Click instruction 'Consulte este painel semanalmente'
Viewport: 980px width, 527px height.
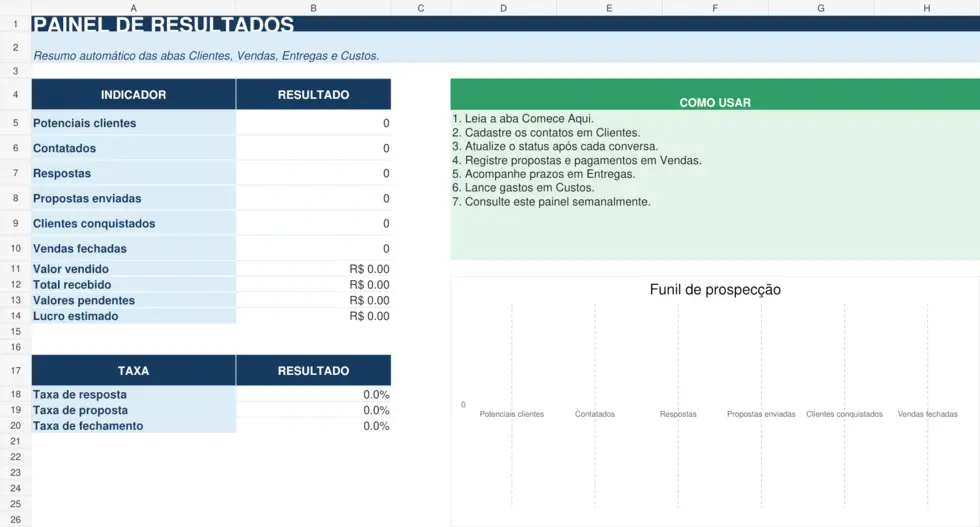point(551,201)
